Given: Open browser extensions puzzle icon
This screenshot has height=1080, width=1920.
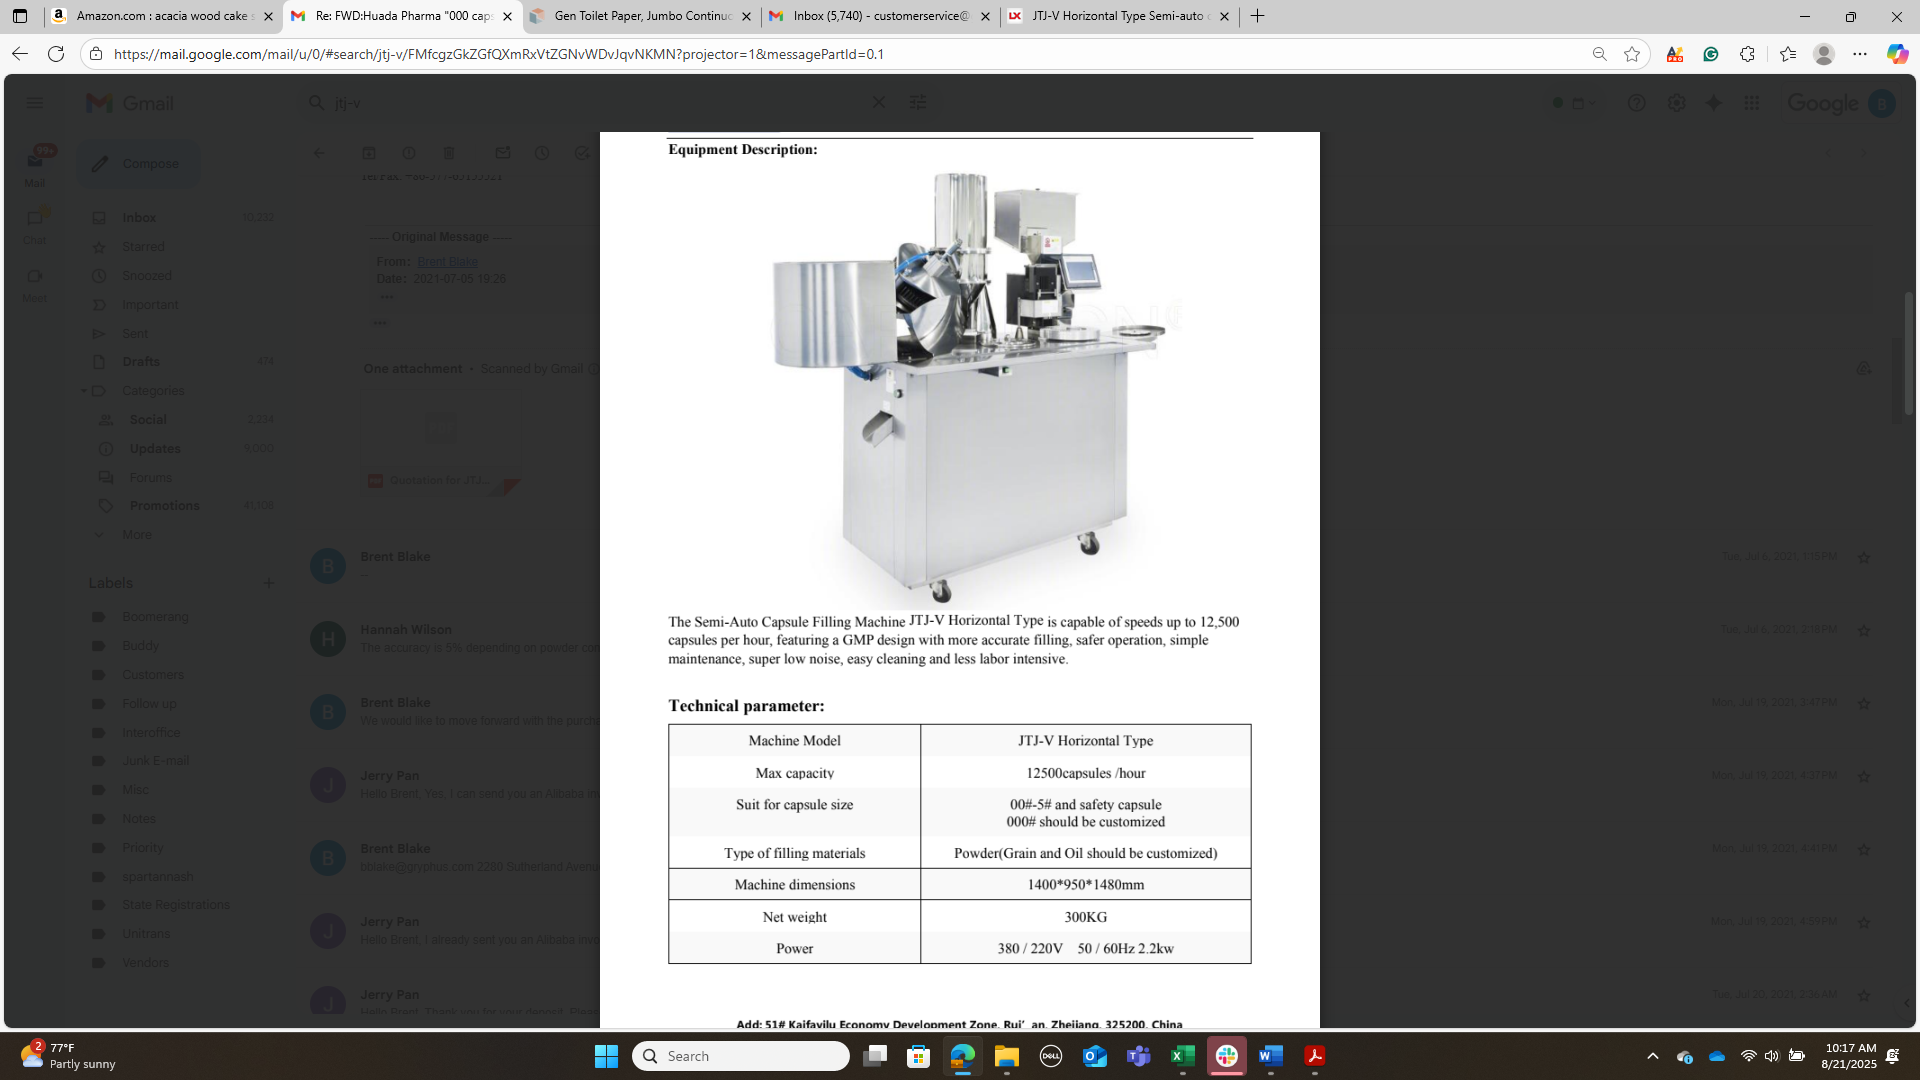Looking at the screenshot, I should 1747,54.
